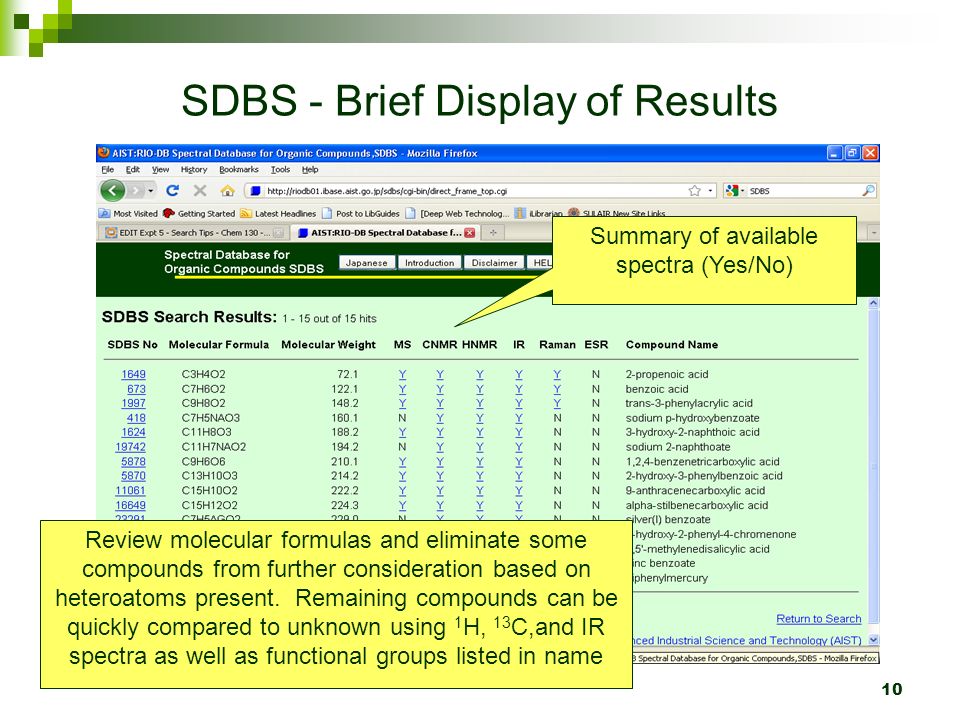Go to the Home page icon
Image resolution: width=960 pixels, height=720 pixels.
[227, 191]
